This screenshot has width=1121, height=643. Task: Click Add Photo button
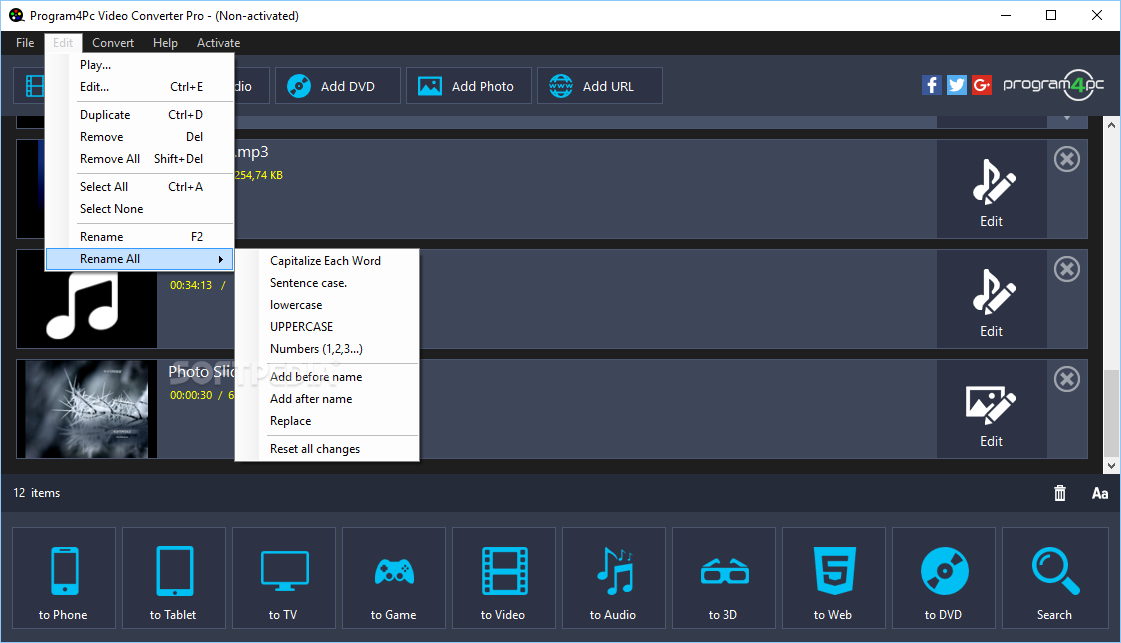pos(469,86)
